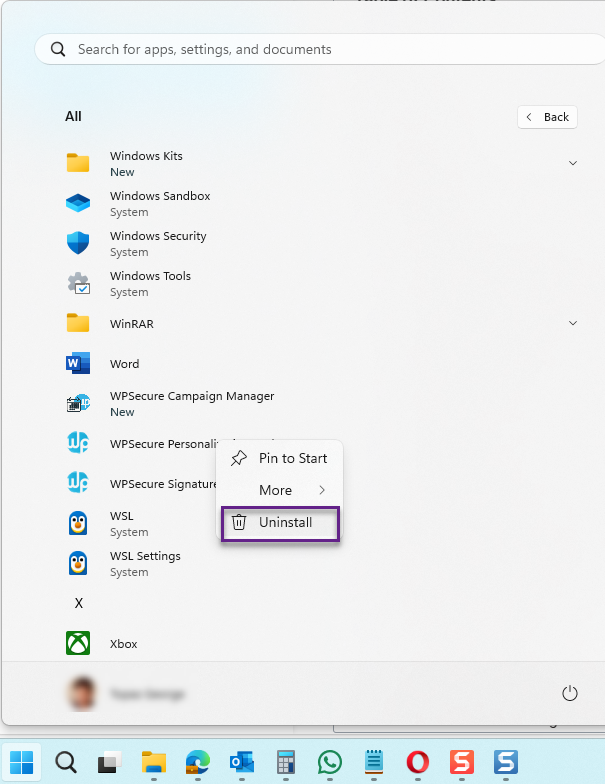Click the Windows Security label

158,236
